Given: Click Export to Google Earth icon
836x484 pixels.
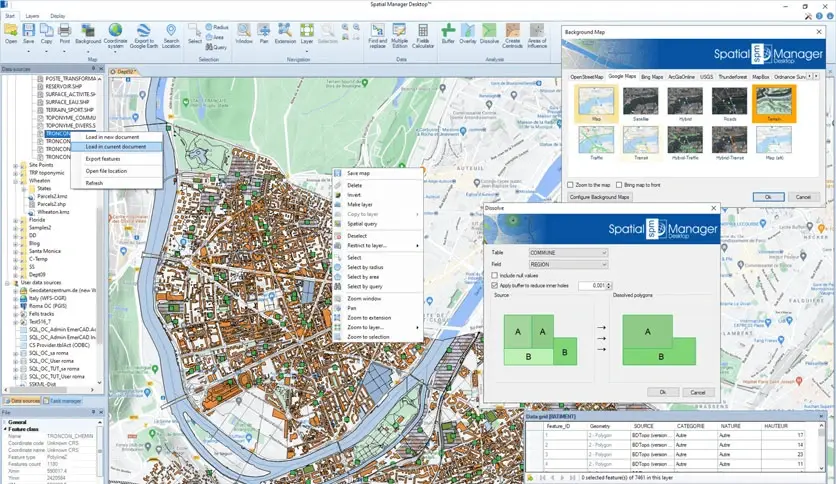Looking at the screenshot, I should pos(143,30).
